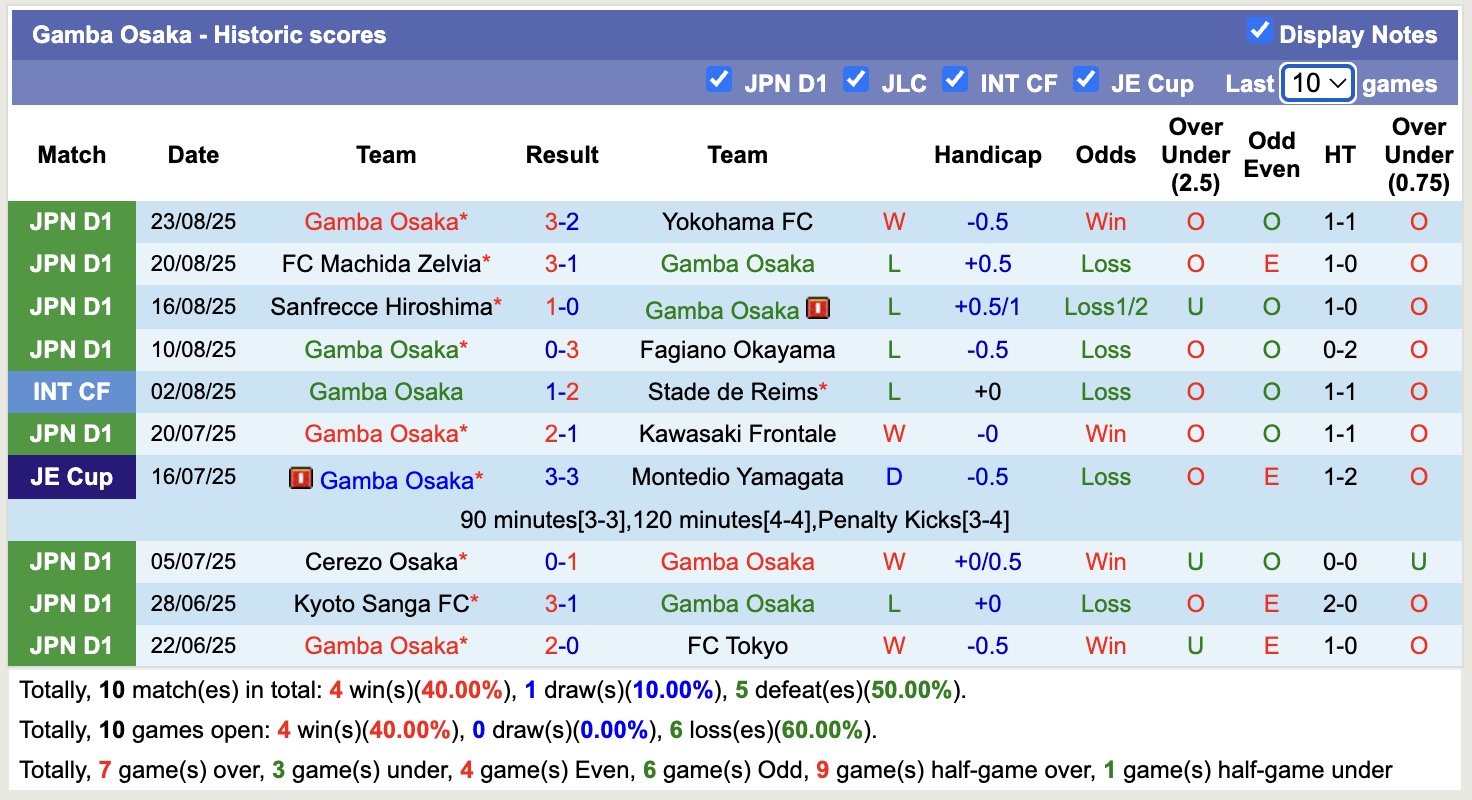This screenshot has width=1472, height=800.
Task: Uncheck the JPN D1 filter checkbox
Action: (x=718, y=79)
